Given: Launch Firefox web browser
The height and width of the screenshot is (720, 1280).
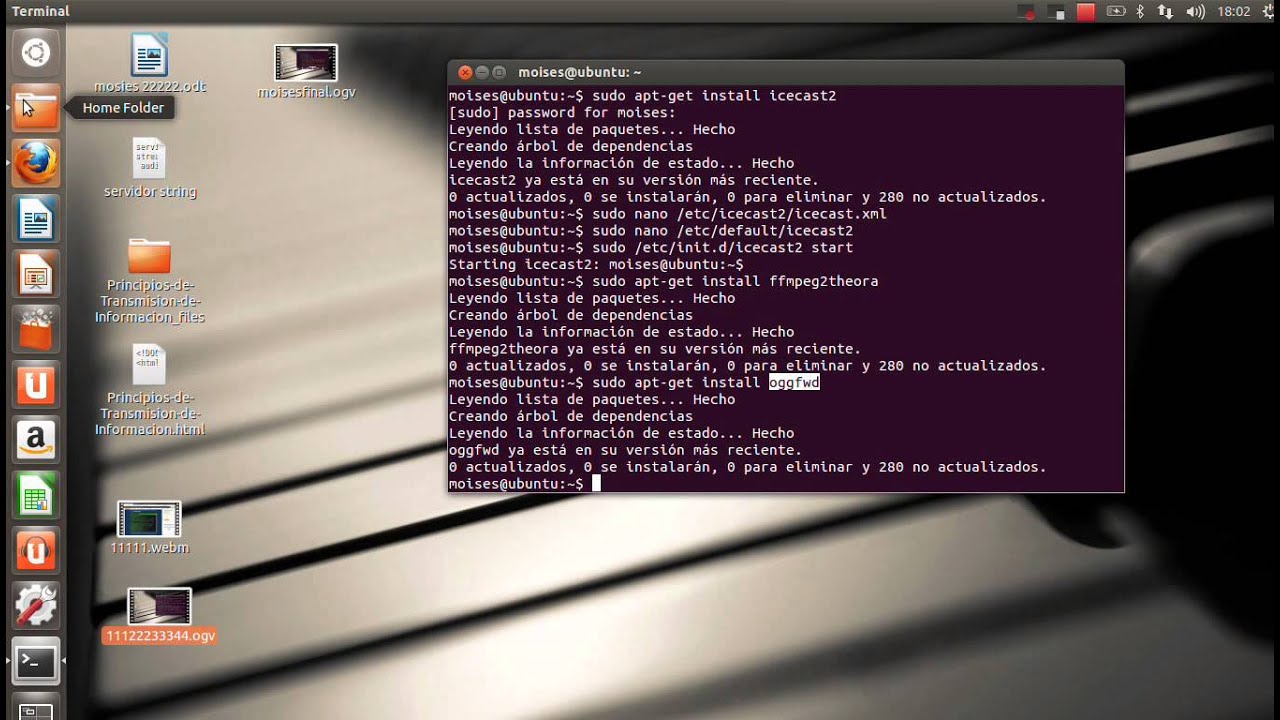Looking at the screenshot, I should click(35, 163).
